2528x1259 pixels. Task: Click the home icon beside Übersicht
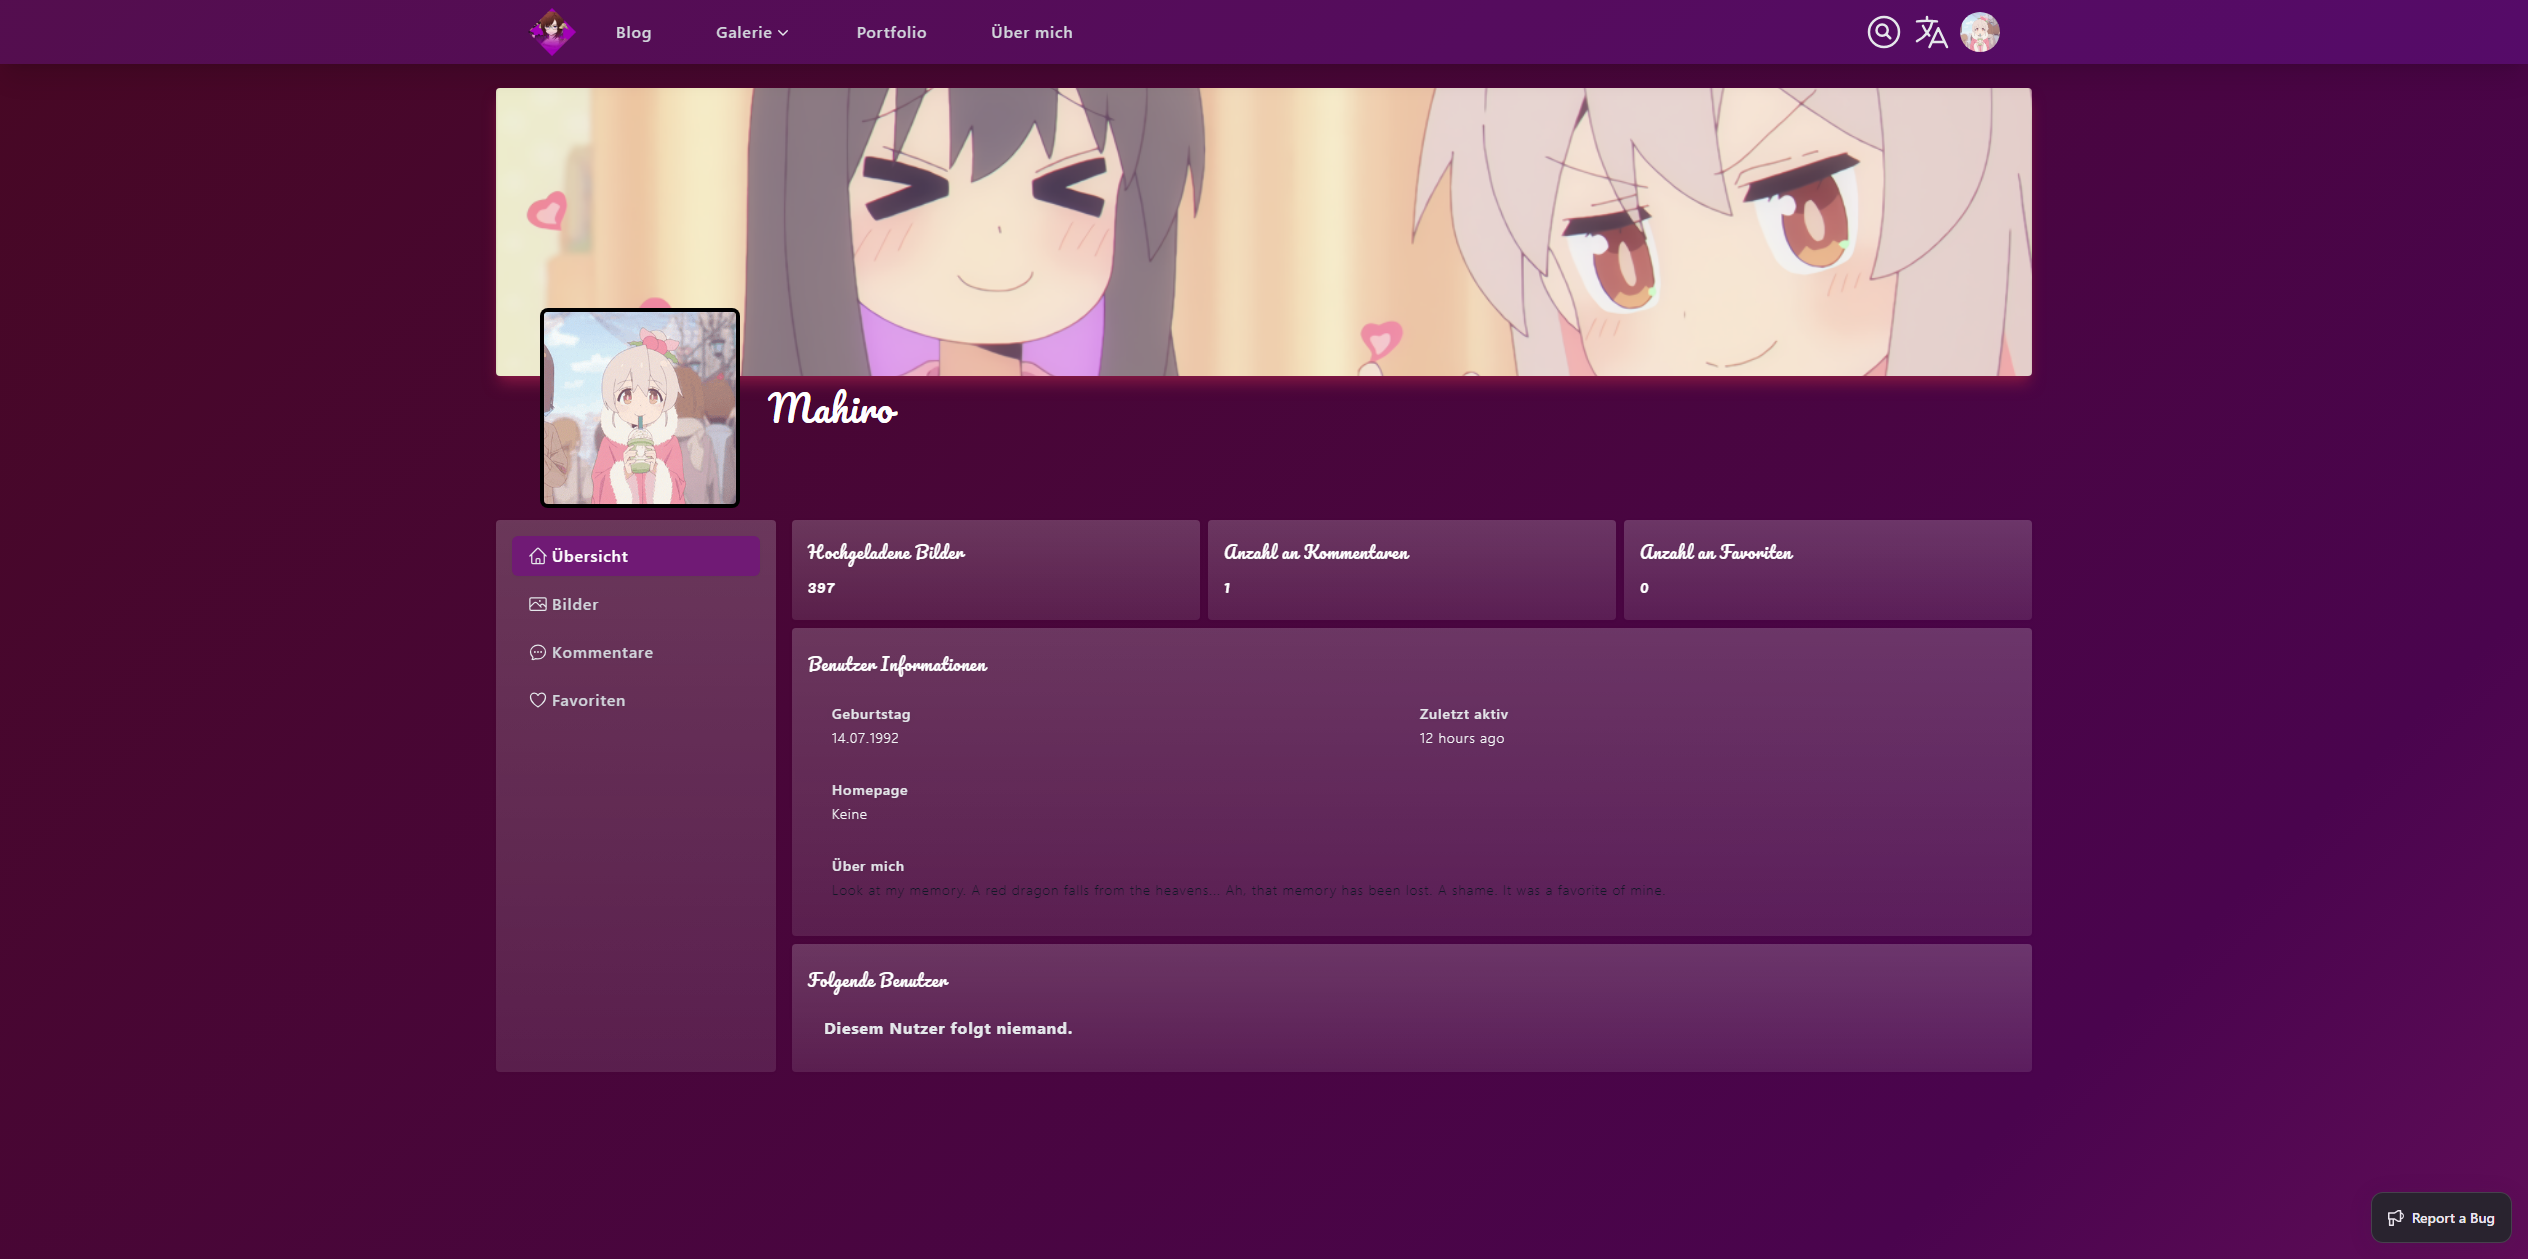537,556
